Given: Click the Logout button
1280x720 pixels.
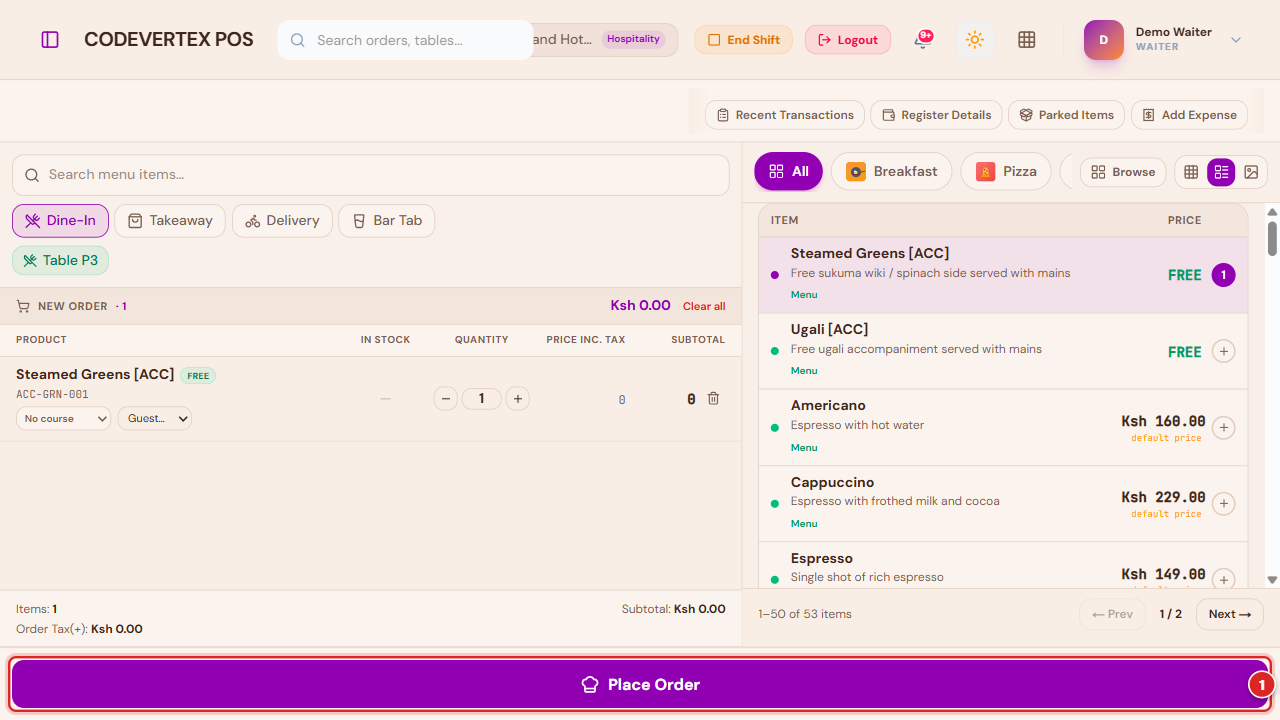Looking at the screenshot, I should [848, 40].
